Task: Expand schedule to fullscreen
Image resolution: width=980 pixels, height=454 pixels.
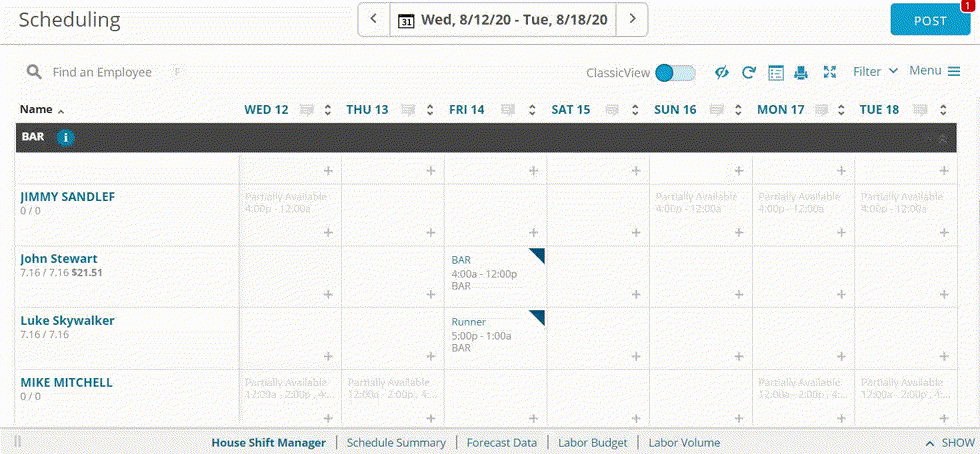Action: pyautogui.click(x=829, y=72)
